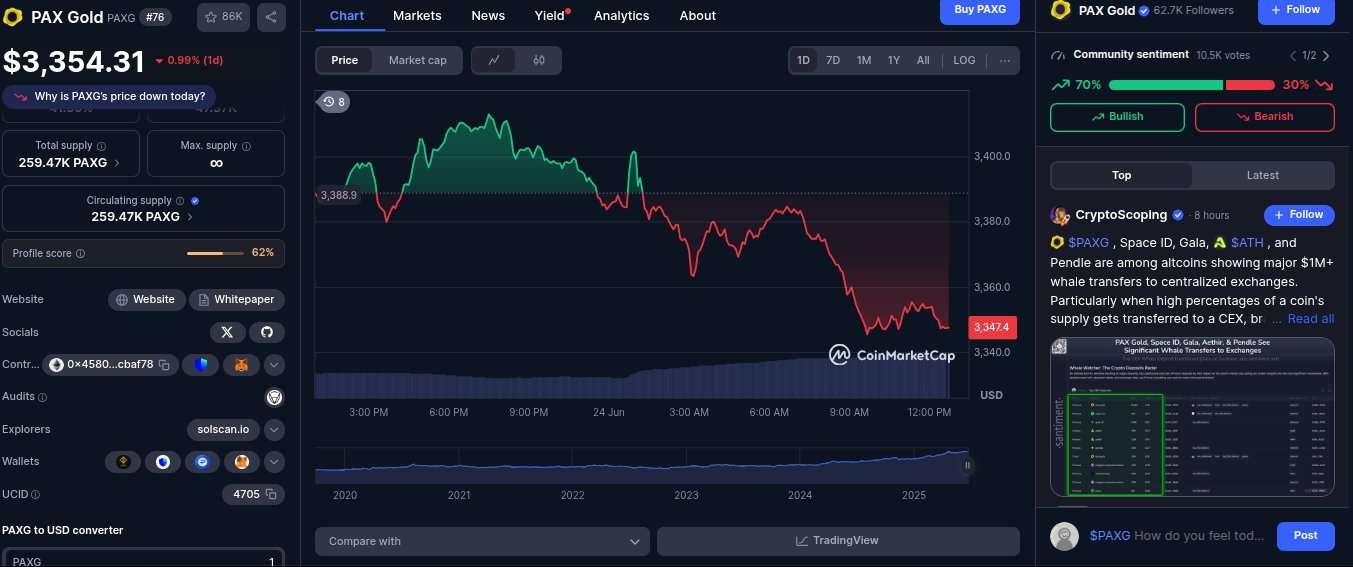Click the Post button
1353x567 pixels.
point(1306,536)
